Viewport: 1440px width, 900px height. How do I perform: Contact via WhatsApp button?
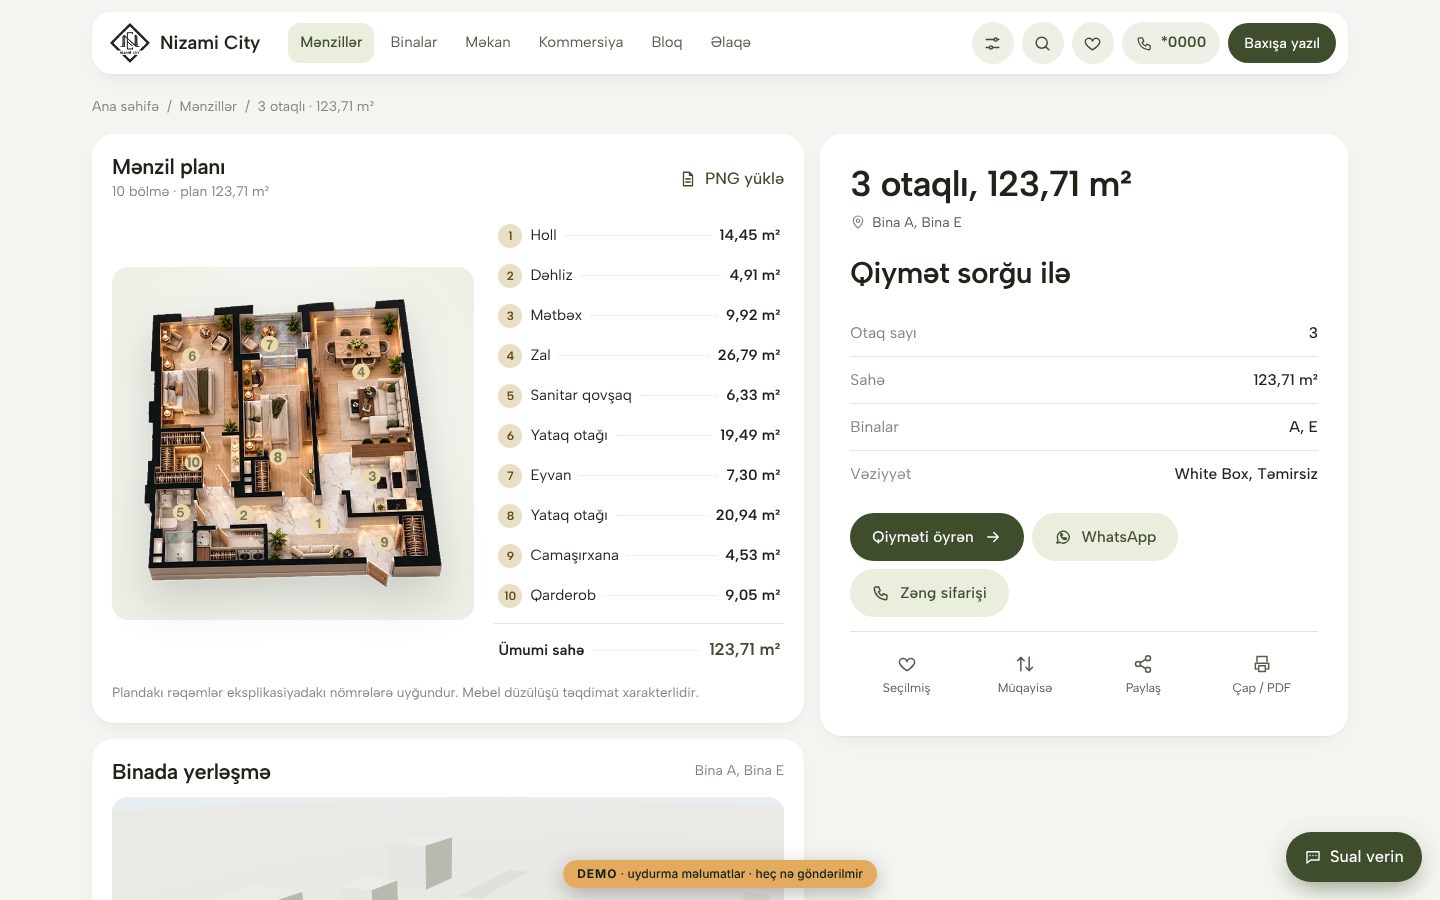[1104, 537]
